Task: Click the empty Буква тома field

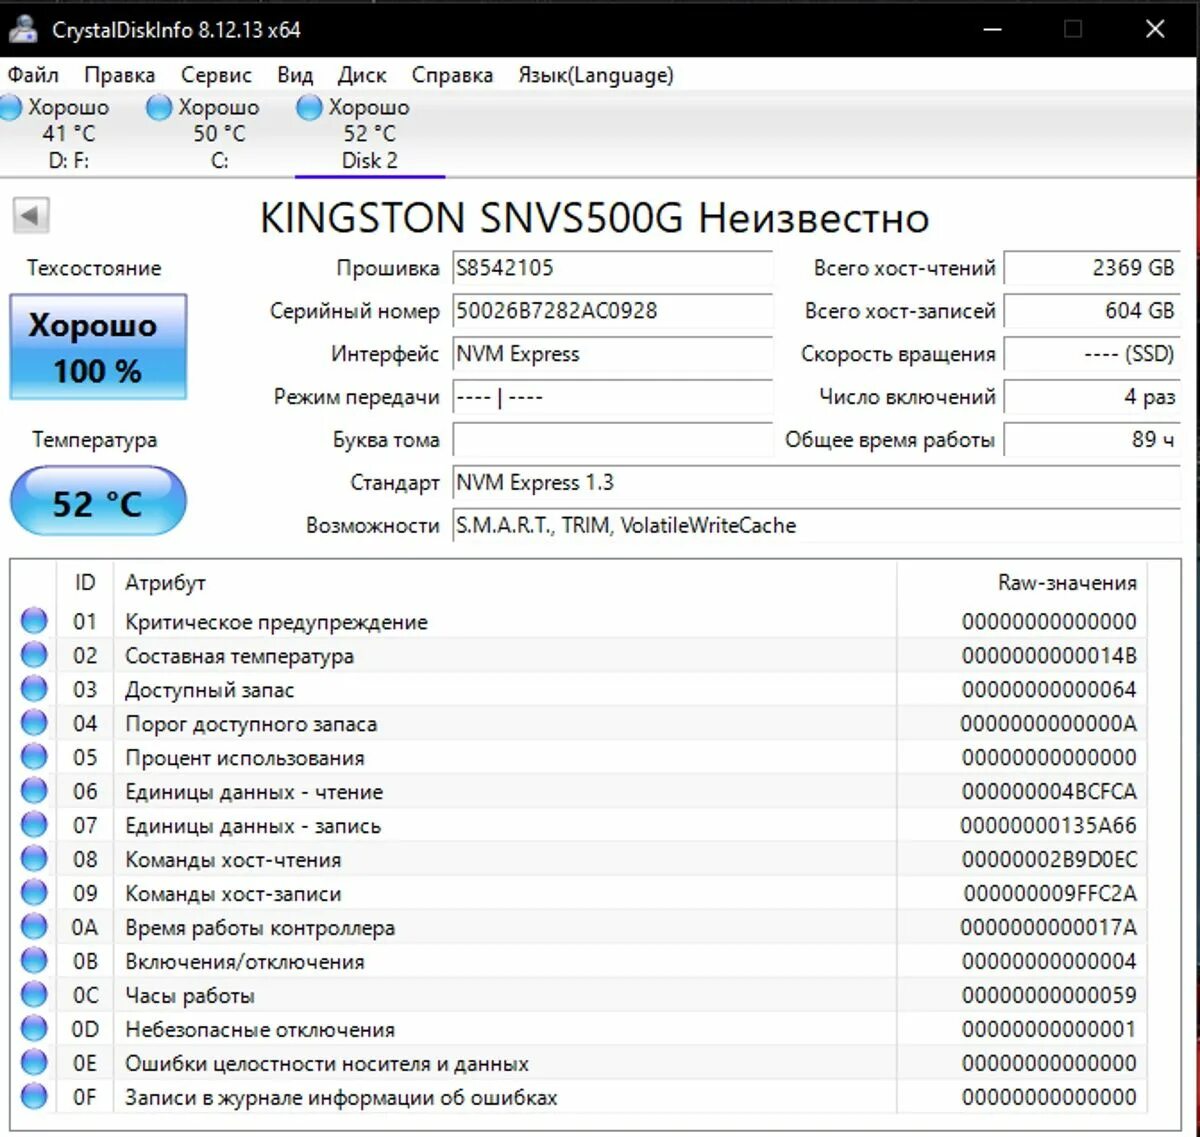Action: (x=612, y=440)
